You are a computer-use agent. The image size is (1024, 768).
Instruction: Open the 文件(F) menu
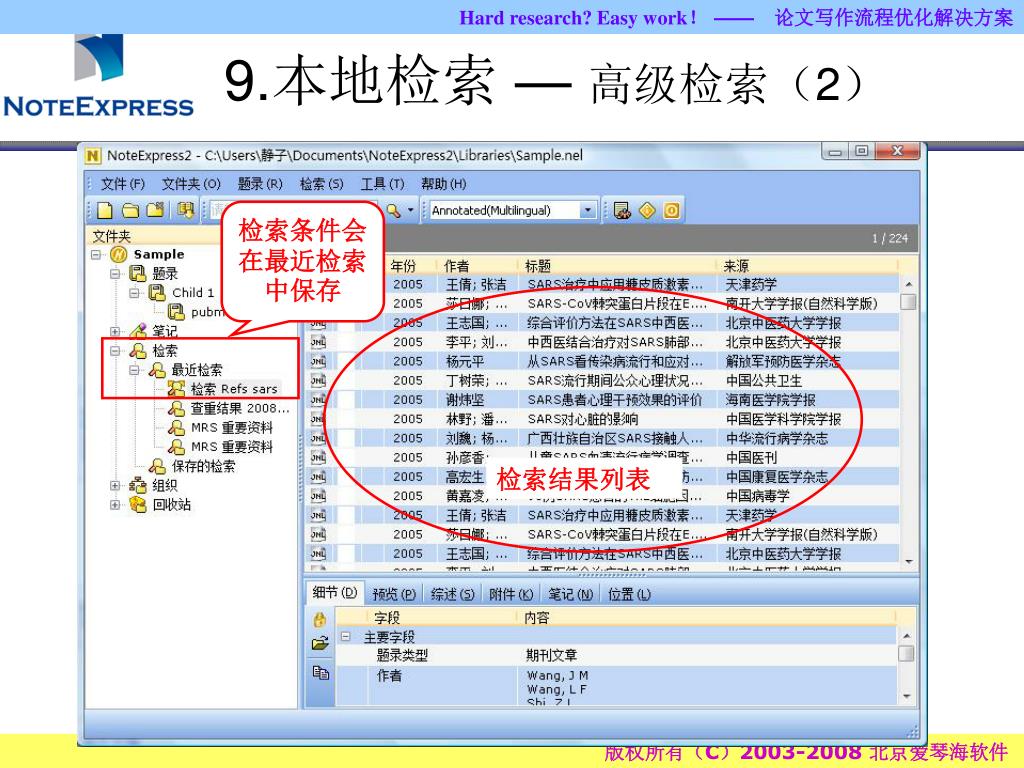coord(123,184)
